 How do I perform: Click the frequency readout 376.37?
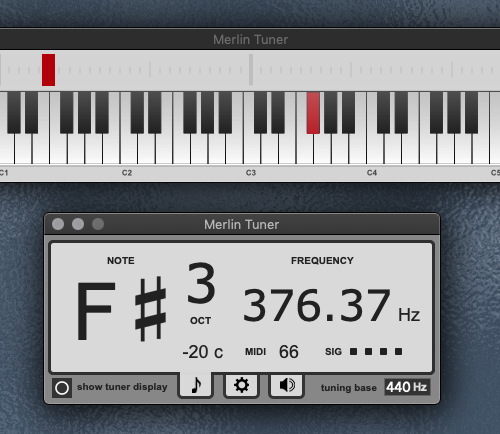point(317,305)
